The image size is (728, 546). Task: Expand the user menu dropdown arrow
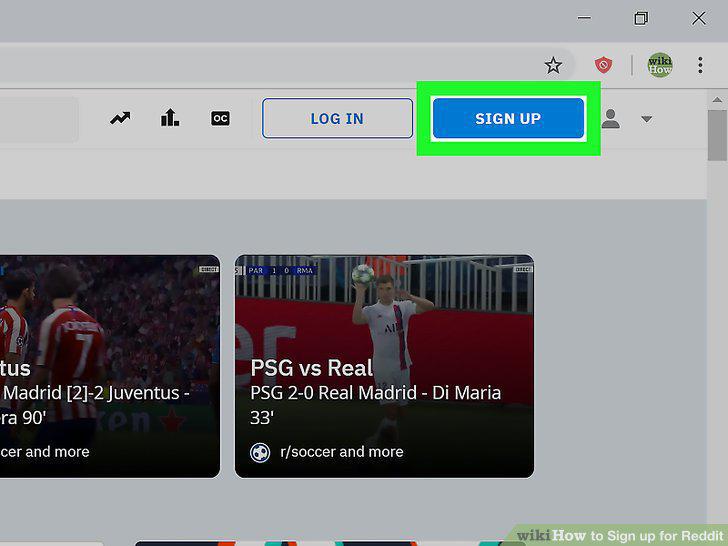[x=647, y=119]
